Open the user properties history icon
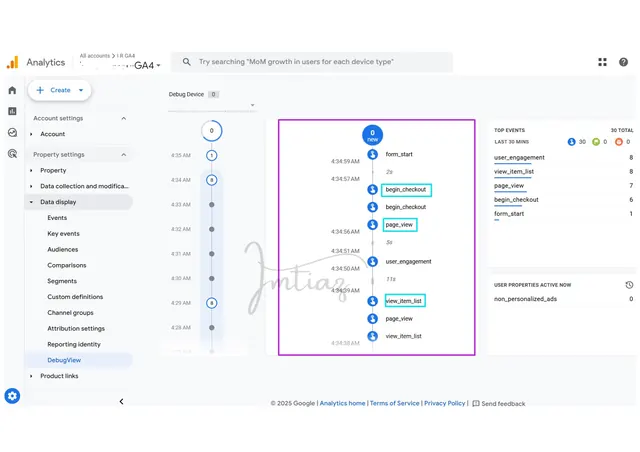The width and height of the screenshot is (640, 452). click(x=629, y=285)
